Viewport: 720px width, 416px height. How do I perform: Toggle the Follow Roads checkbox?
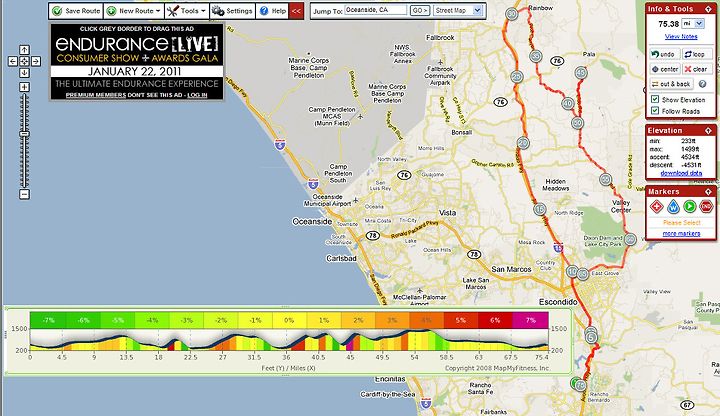[655, 111]
